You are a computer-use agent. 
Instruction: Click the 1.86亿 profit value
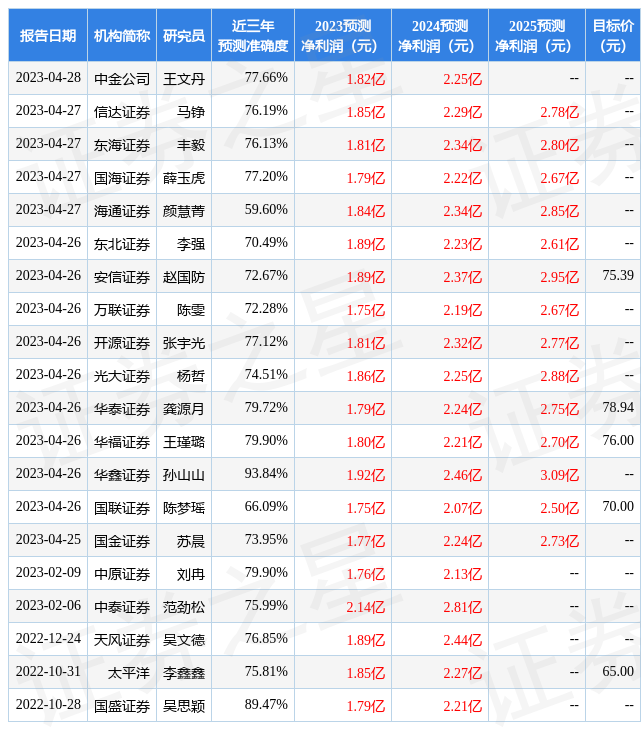[365, 376]
